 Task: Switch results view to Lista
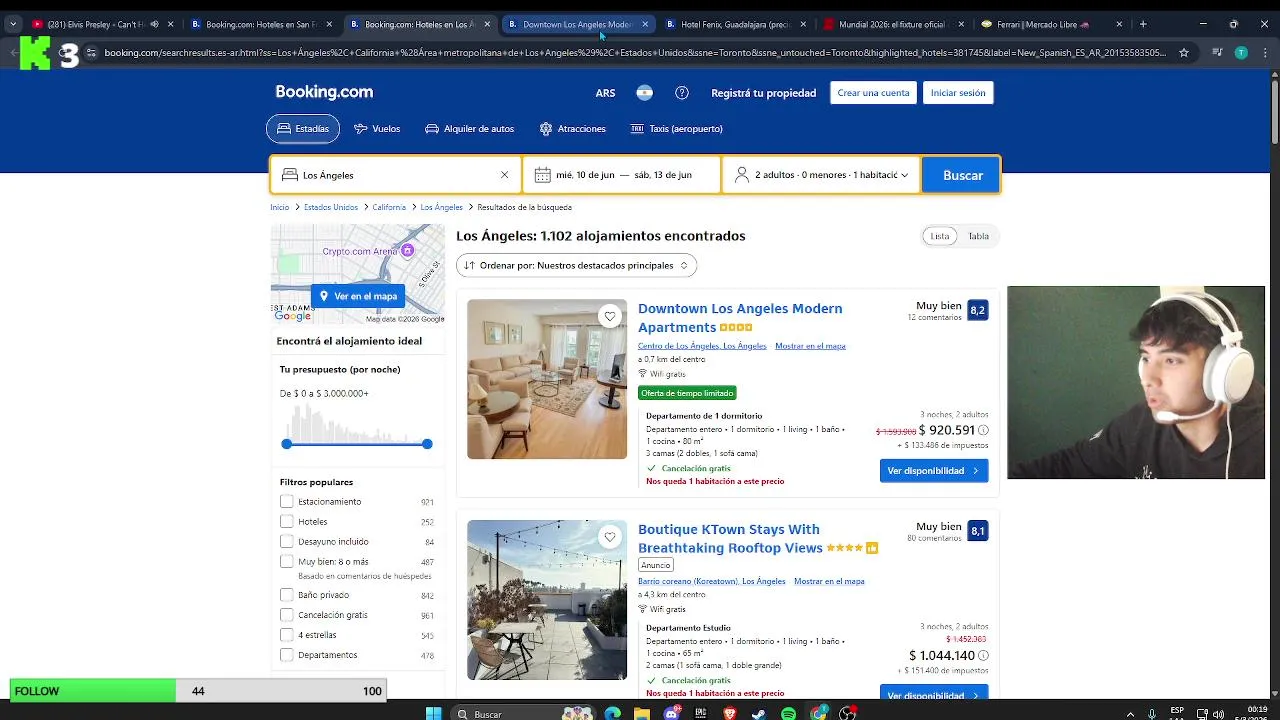click(x=940, y=236)
